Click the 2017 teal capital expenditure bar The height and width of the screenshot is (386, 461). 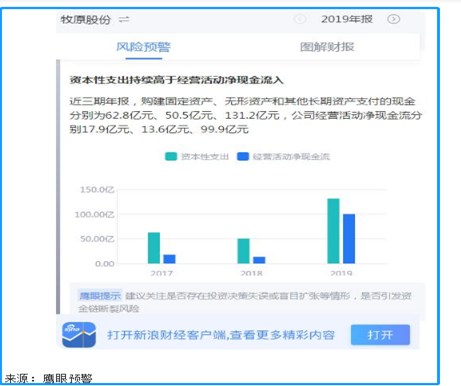(154, 248)
